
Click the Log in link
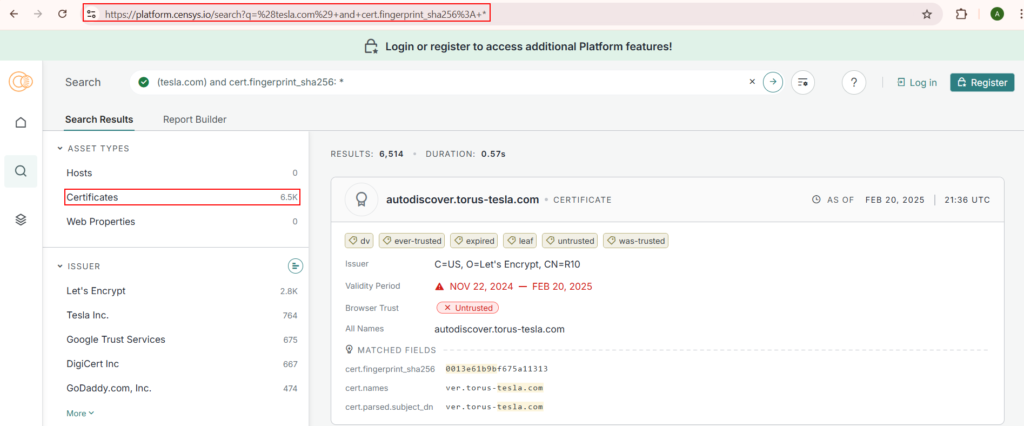coord(917,82)
